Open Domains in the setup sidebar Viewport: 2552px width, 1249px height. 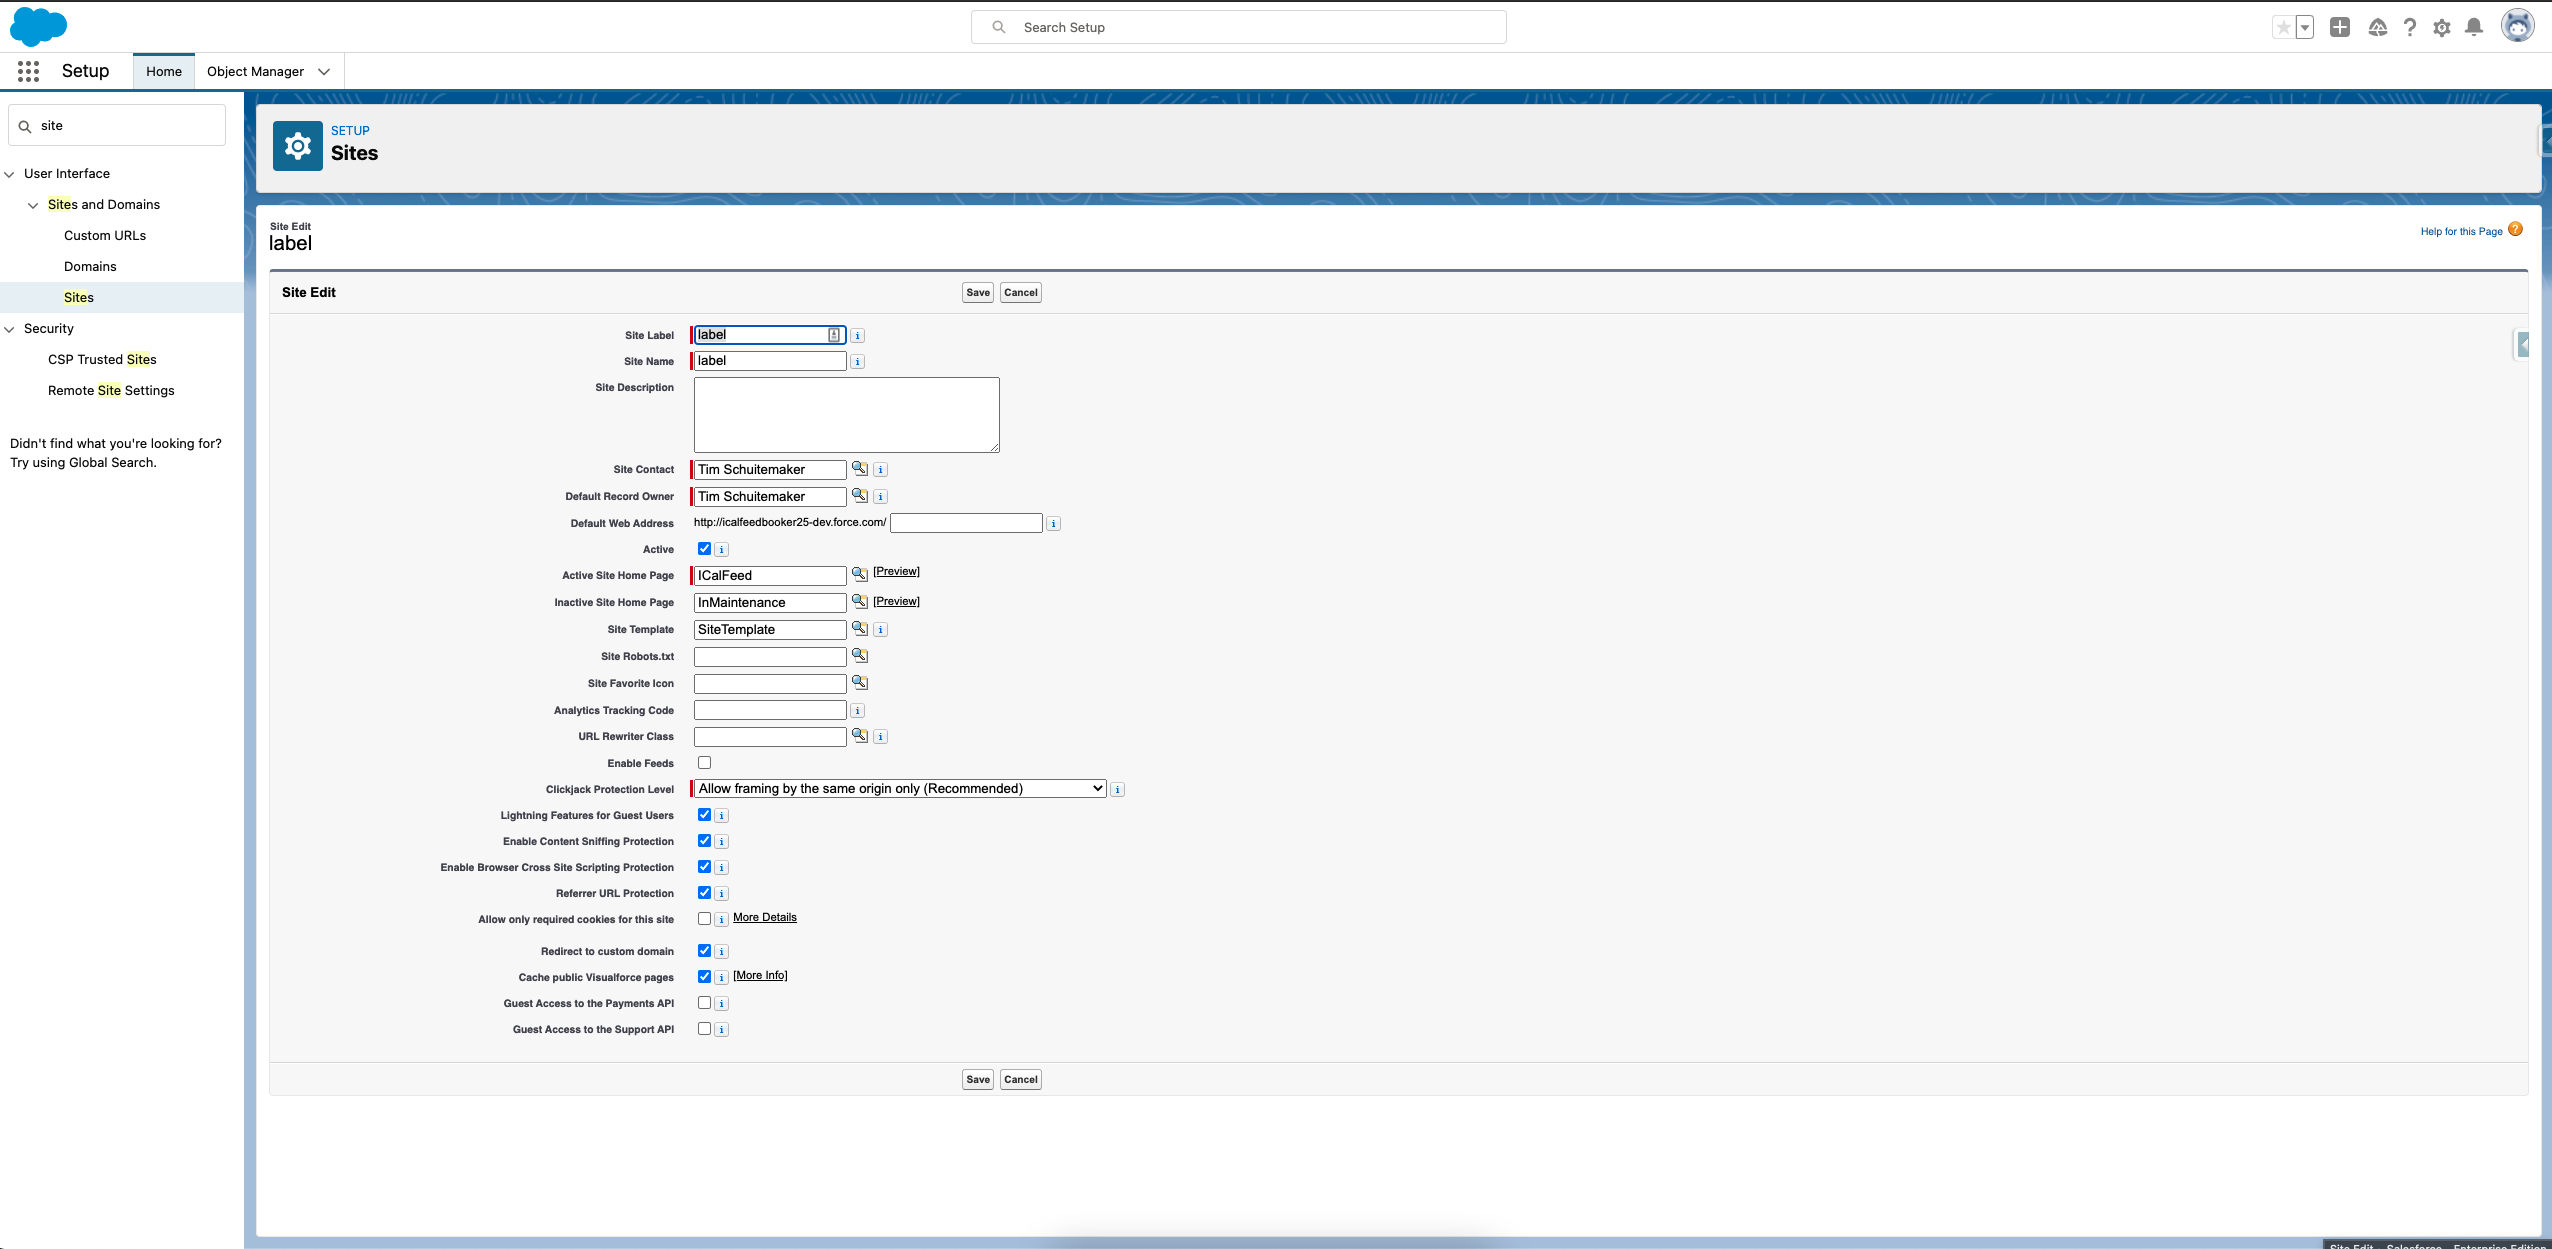point(90,266)
